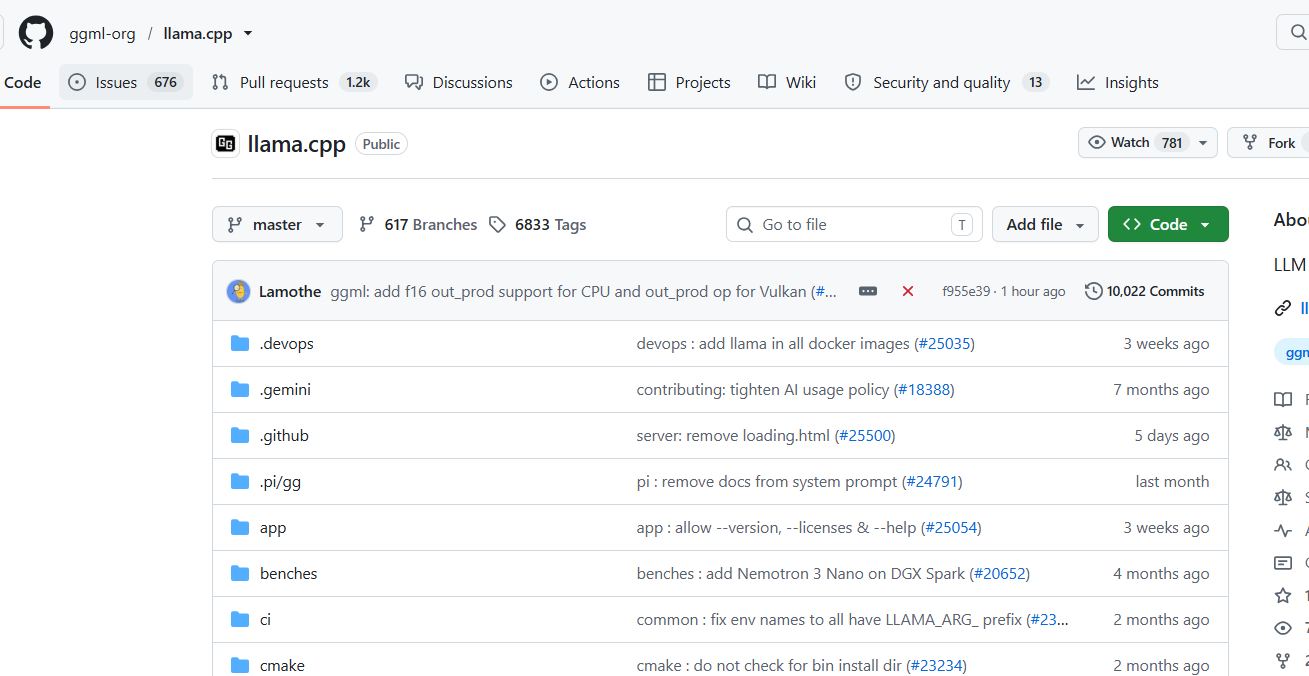Open the Security and quality tab
This screenshot has height=676, width=1309.
point(946,82)
